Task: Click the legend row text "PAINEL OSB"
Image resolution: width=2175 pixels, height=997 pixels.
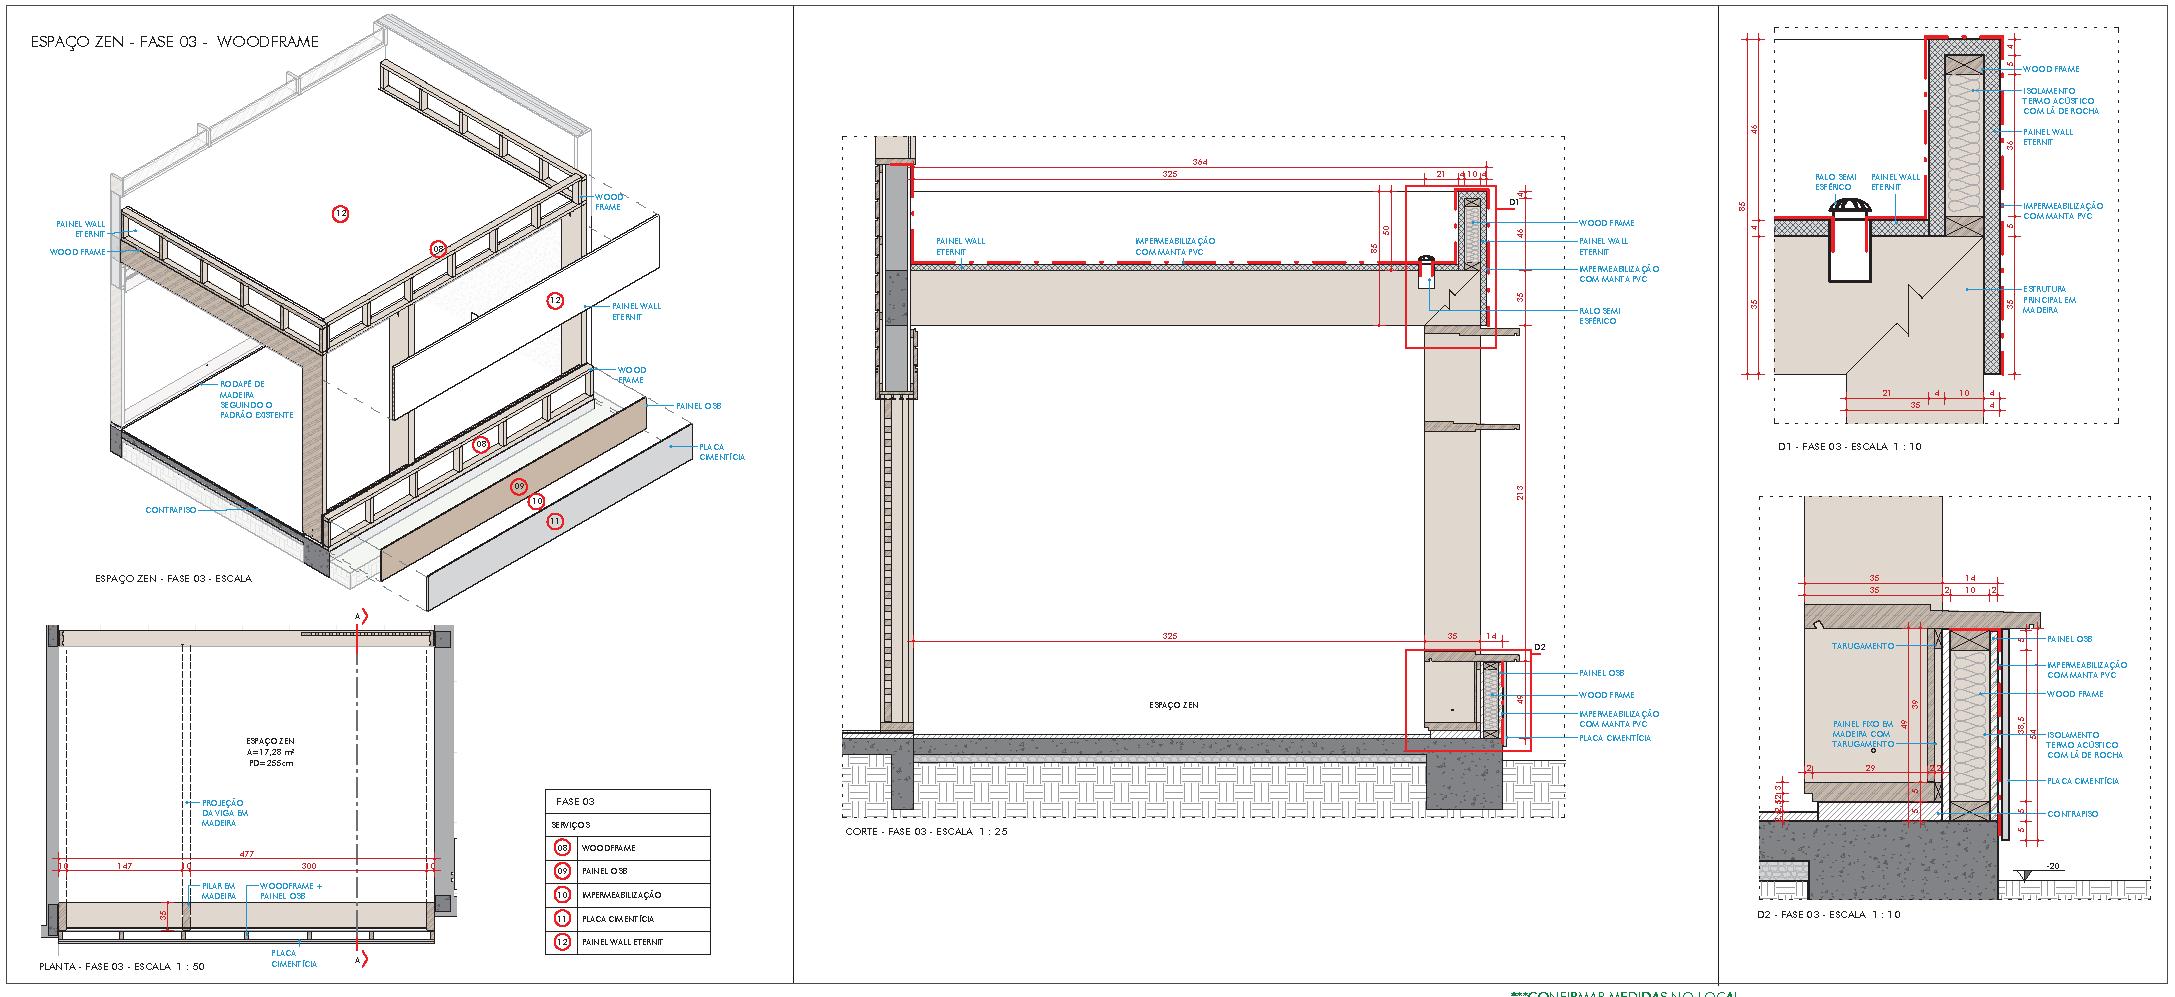Action: click(x=605, y=871)
